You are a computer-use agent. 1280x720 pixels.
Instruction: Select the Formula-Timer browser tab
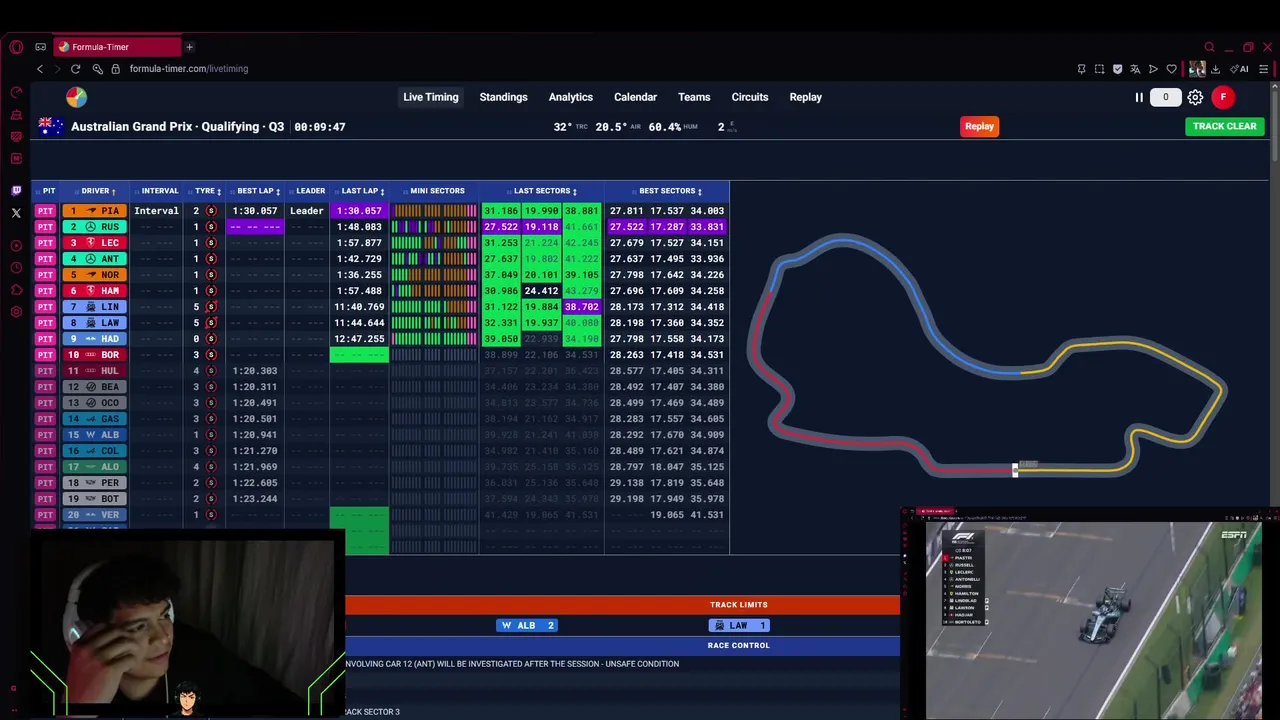117,47
